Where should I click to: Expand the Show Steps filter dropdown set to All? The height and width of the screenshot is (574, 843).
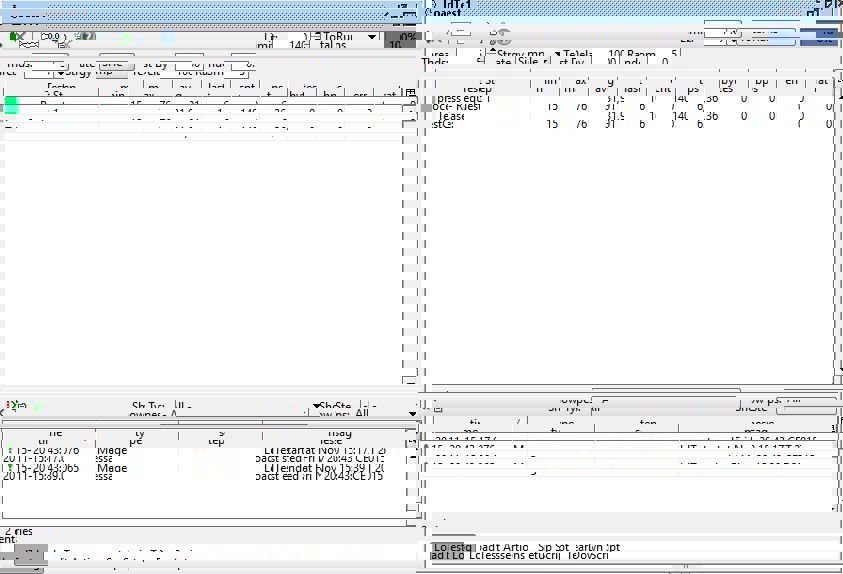[412, 412]
